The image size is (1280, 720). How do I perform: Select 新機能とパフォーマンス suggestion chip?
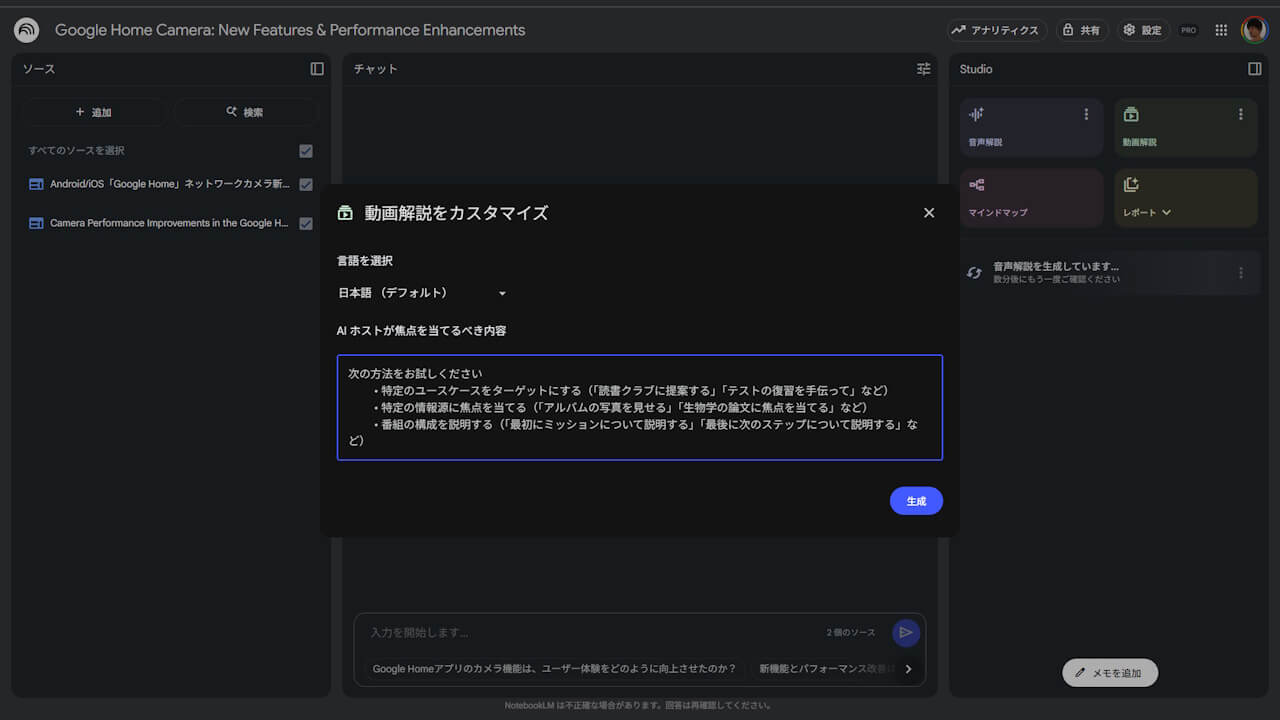click(x=826, y=669)
